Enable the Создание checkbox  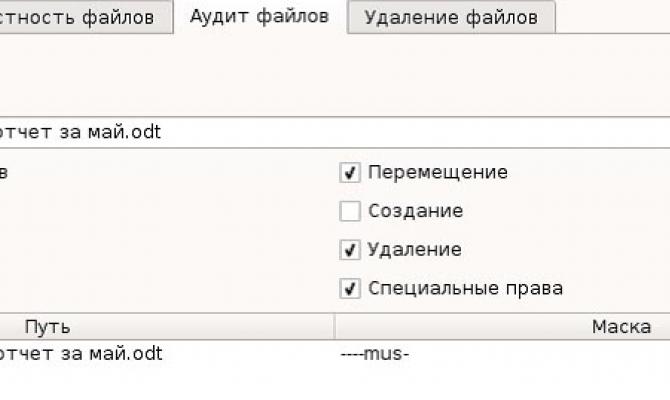[x=350, y=212]
